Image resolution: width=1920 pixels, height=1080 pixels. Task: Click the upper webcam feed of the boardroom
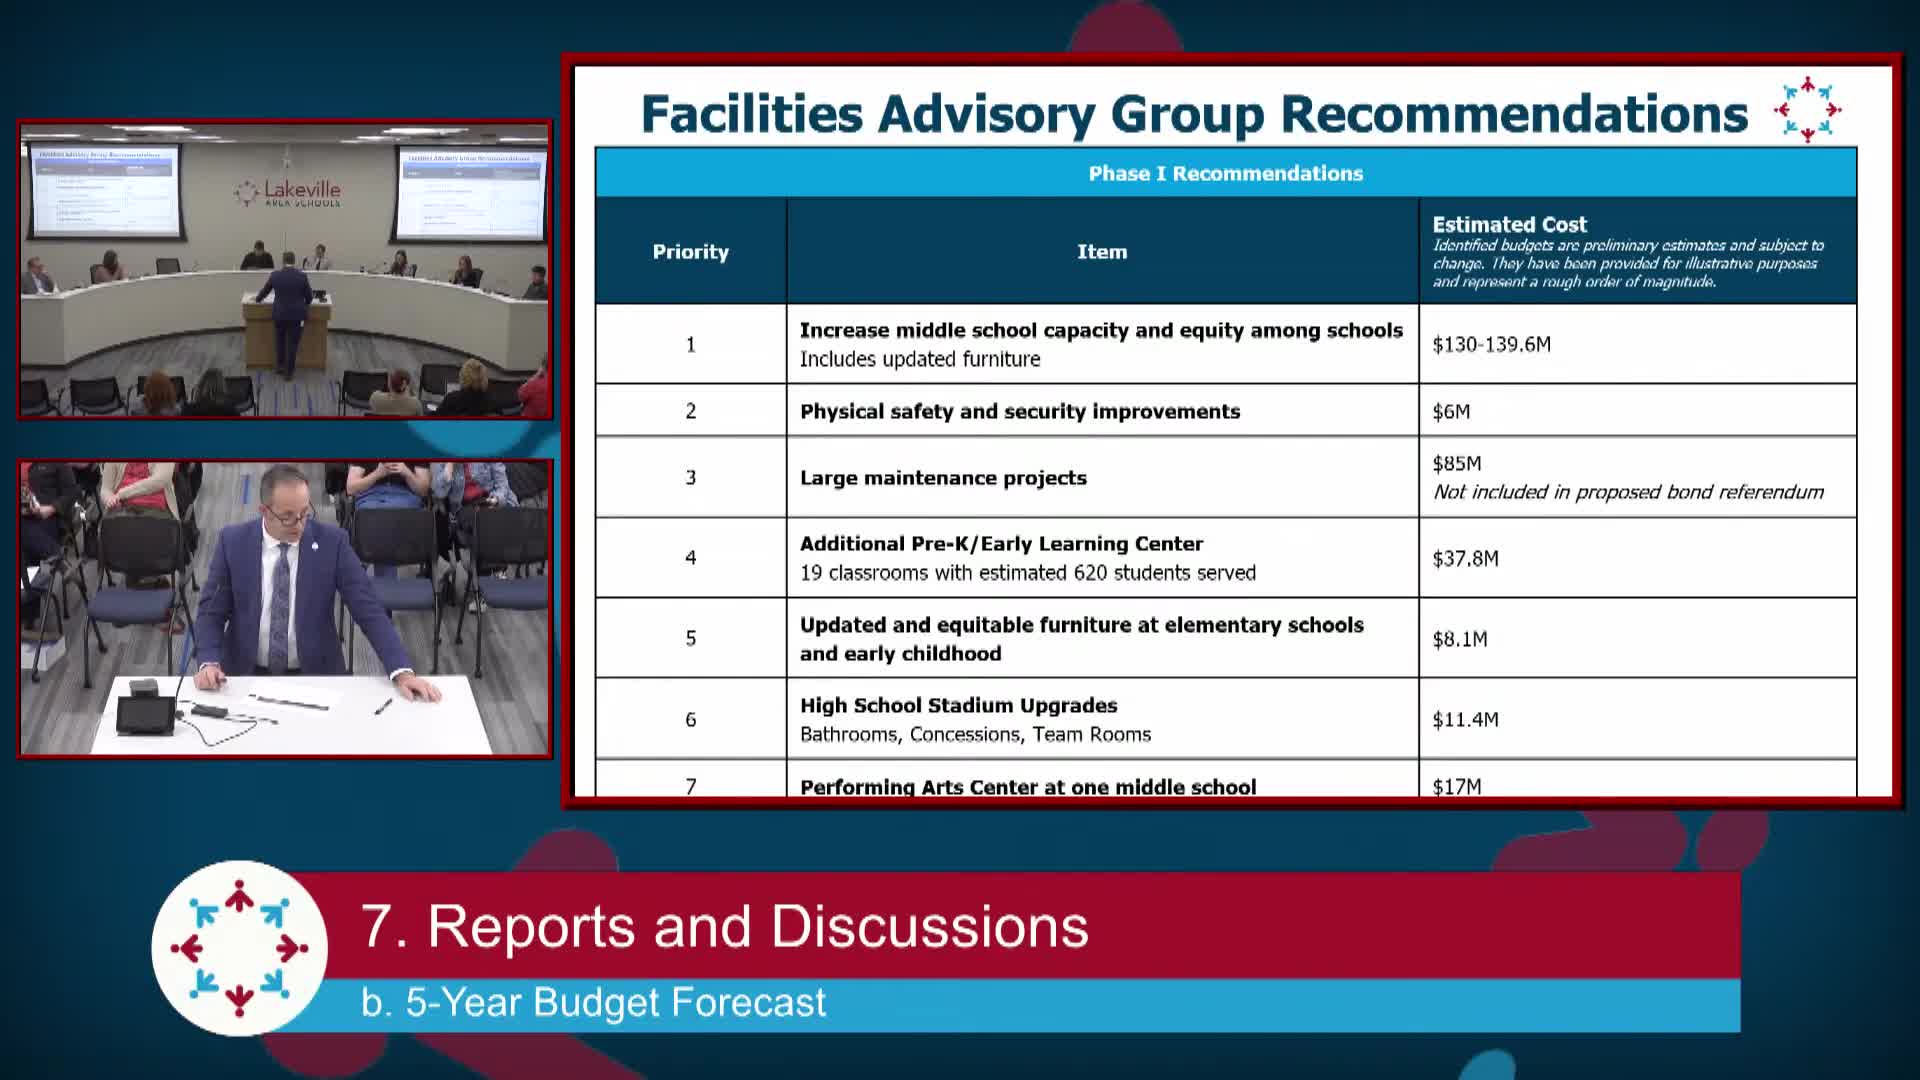click(283, 270)
